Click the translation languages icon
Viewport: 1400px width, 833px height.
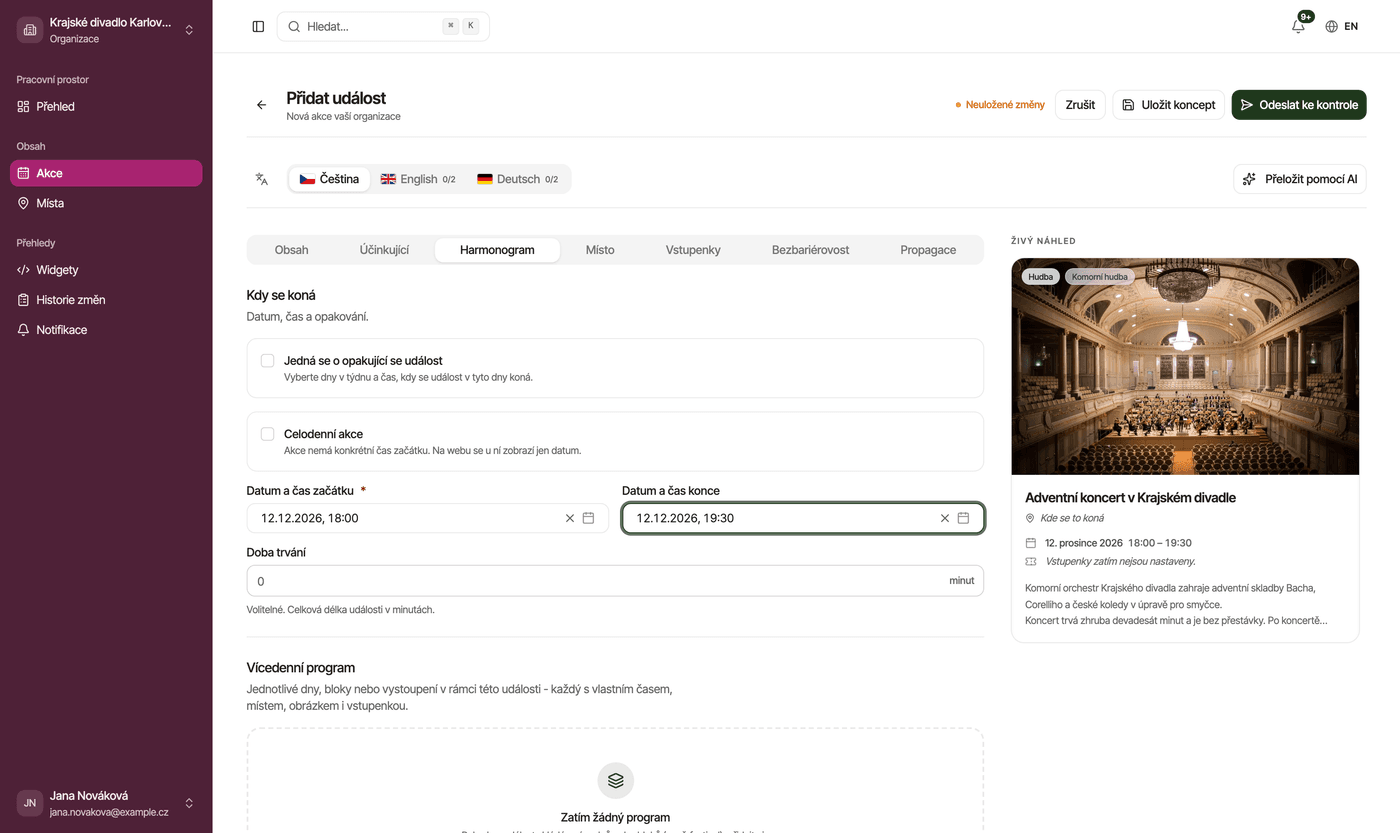[262, 179]
